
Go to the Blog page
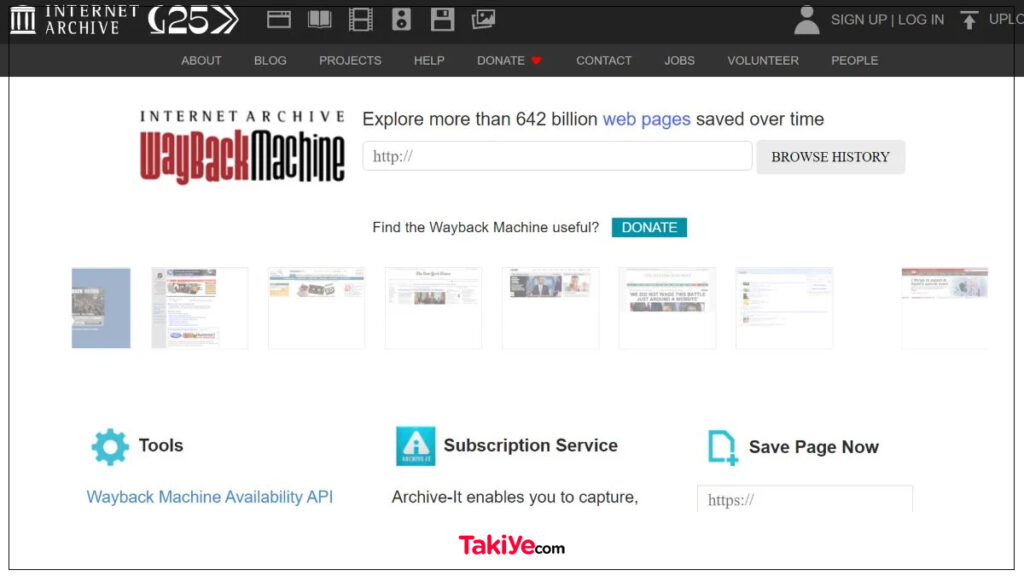pyautogui.click(x=270, y=61)
